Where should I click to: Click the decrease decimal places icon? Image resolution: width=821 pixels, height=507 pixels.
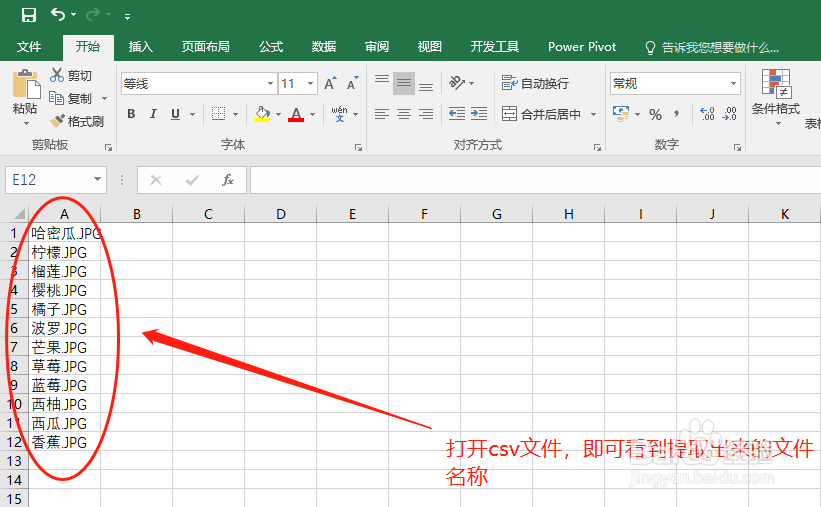point(729,114)
